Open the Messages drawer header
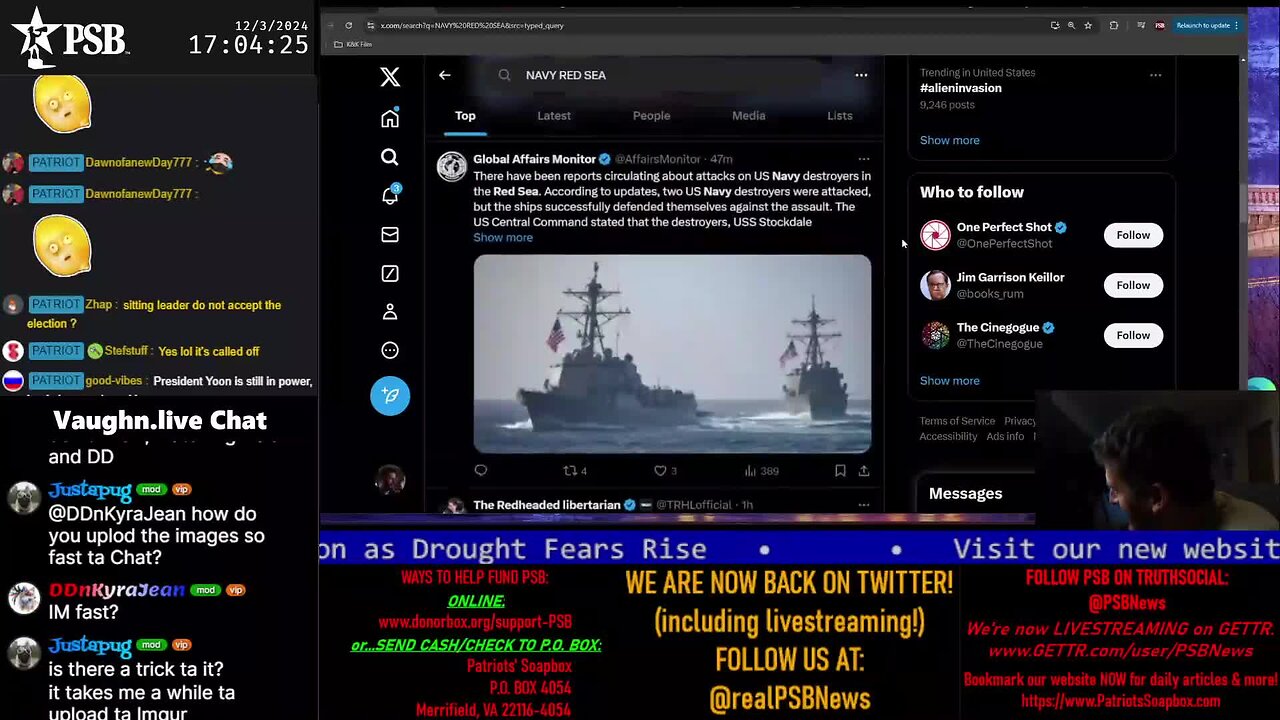This screenshot has width=1280, height=720. (x=965, y=494)
